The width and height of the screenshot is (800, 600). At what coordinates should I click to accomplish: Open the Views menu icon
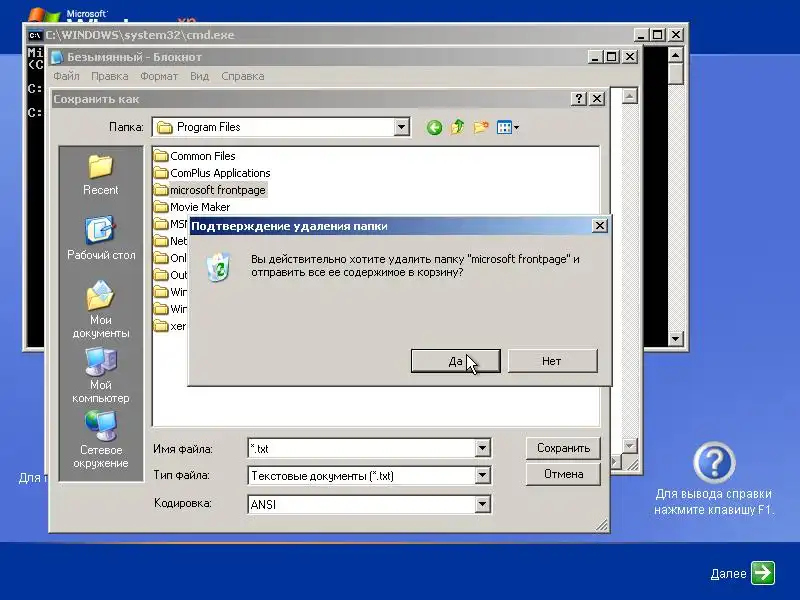click(508, 127)
